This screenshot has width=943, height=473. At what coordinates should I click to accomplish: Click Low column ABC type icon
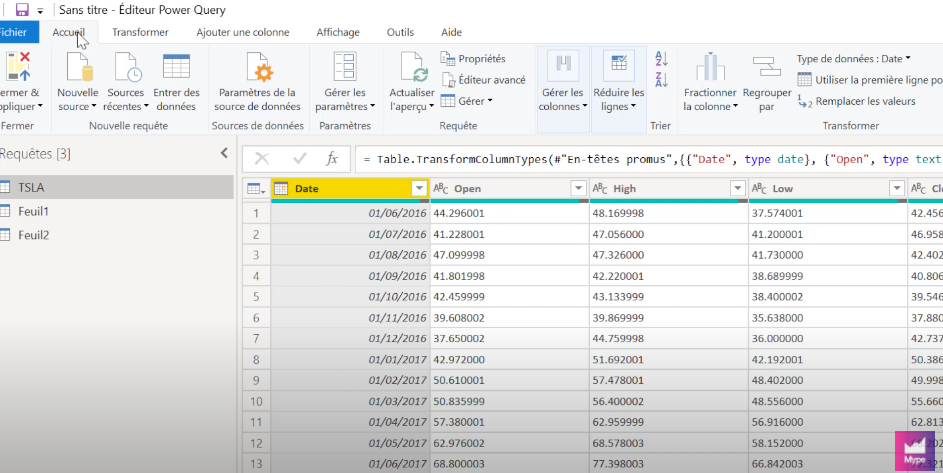760,189
